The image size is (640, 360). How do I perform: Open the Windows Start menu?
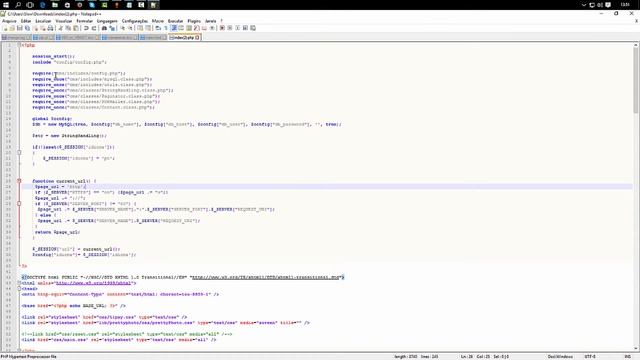[6, 5]
